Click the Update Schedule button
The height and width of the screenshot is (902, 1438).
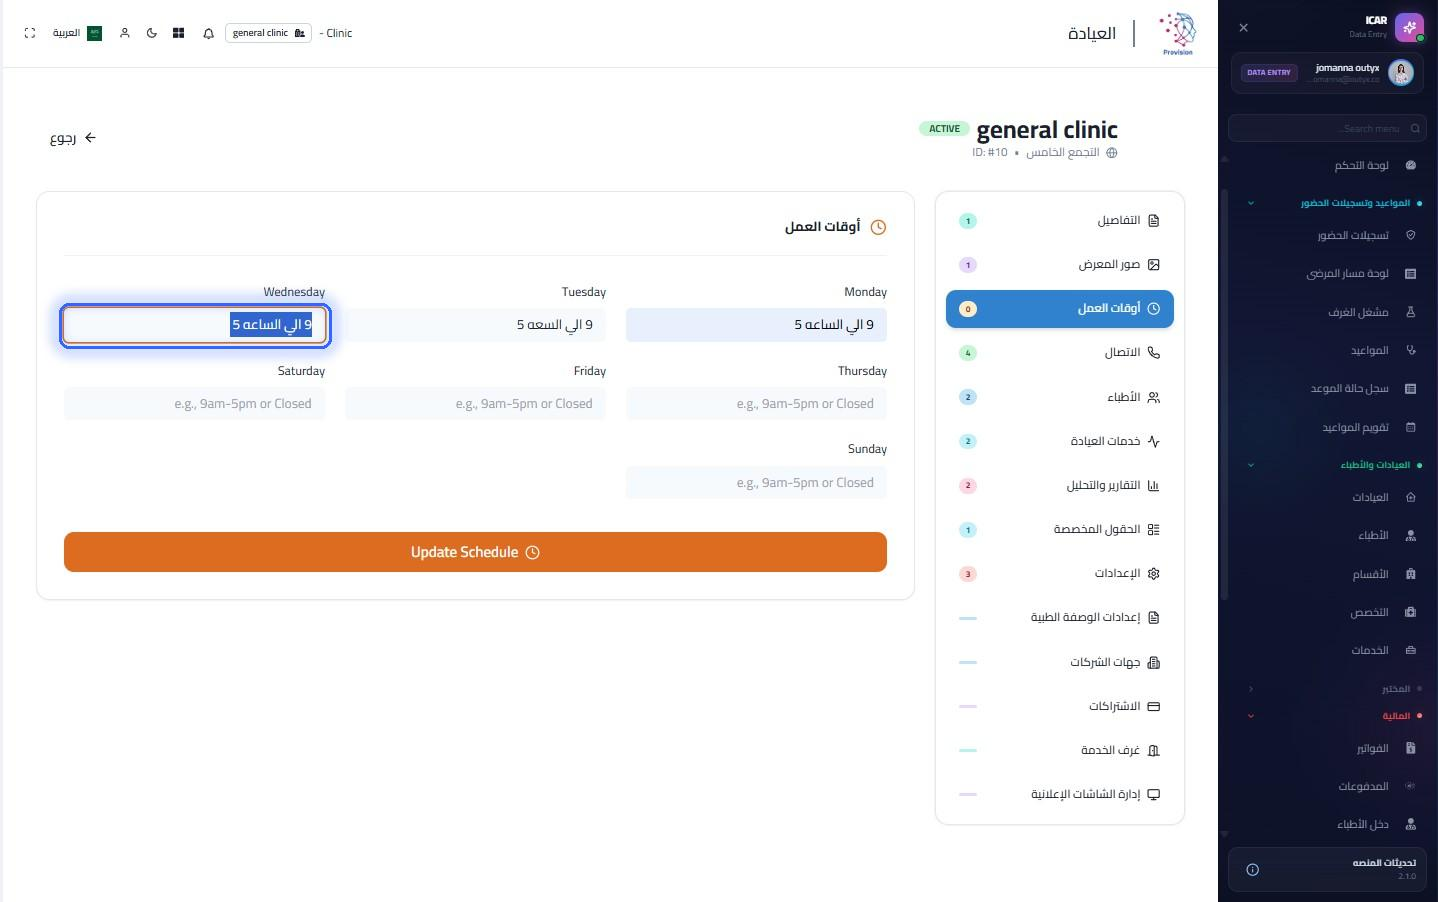point(475,552)
